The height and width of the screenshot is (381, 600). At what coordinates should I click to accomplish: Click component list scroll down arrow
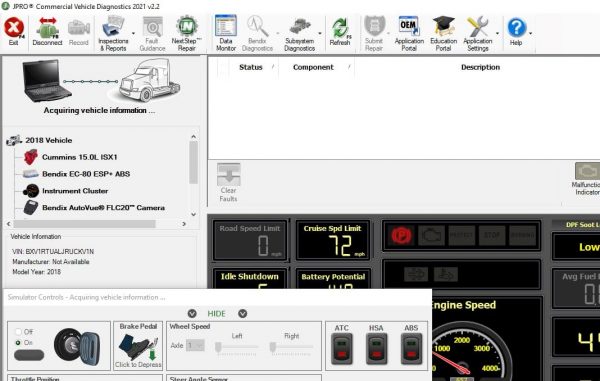click(194, 214)
